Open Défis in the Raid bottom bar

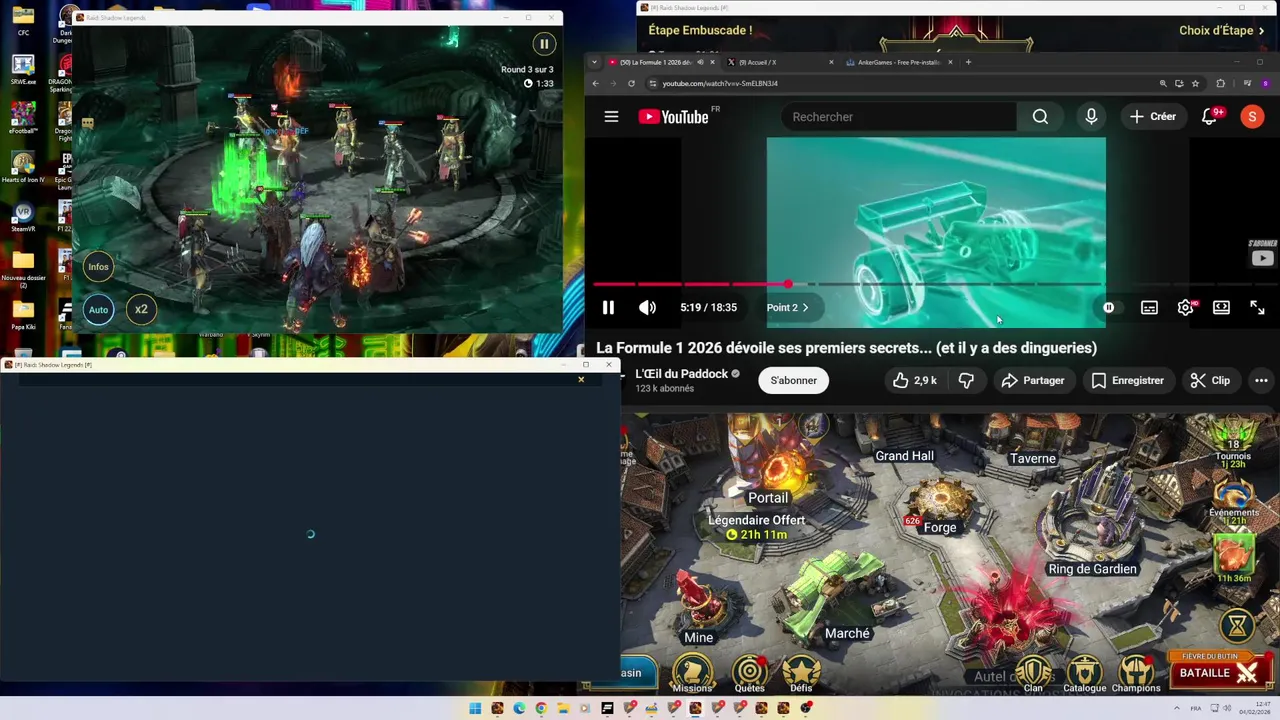coord(801,674)
